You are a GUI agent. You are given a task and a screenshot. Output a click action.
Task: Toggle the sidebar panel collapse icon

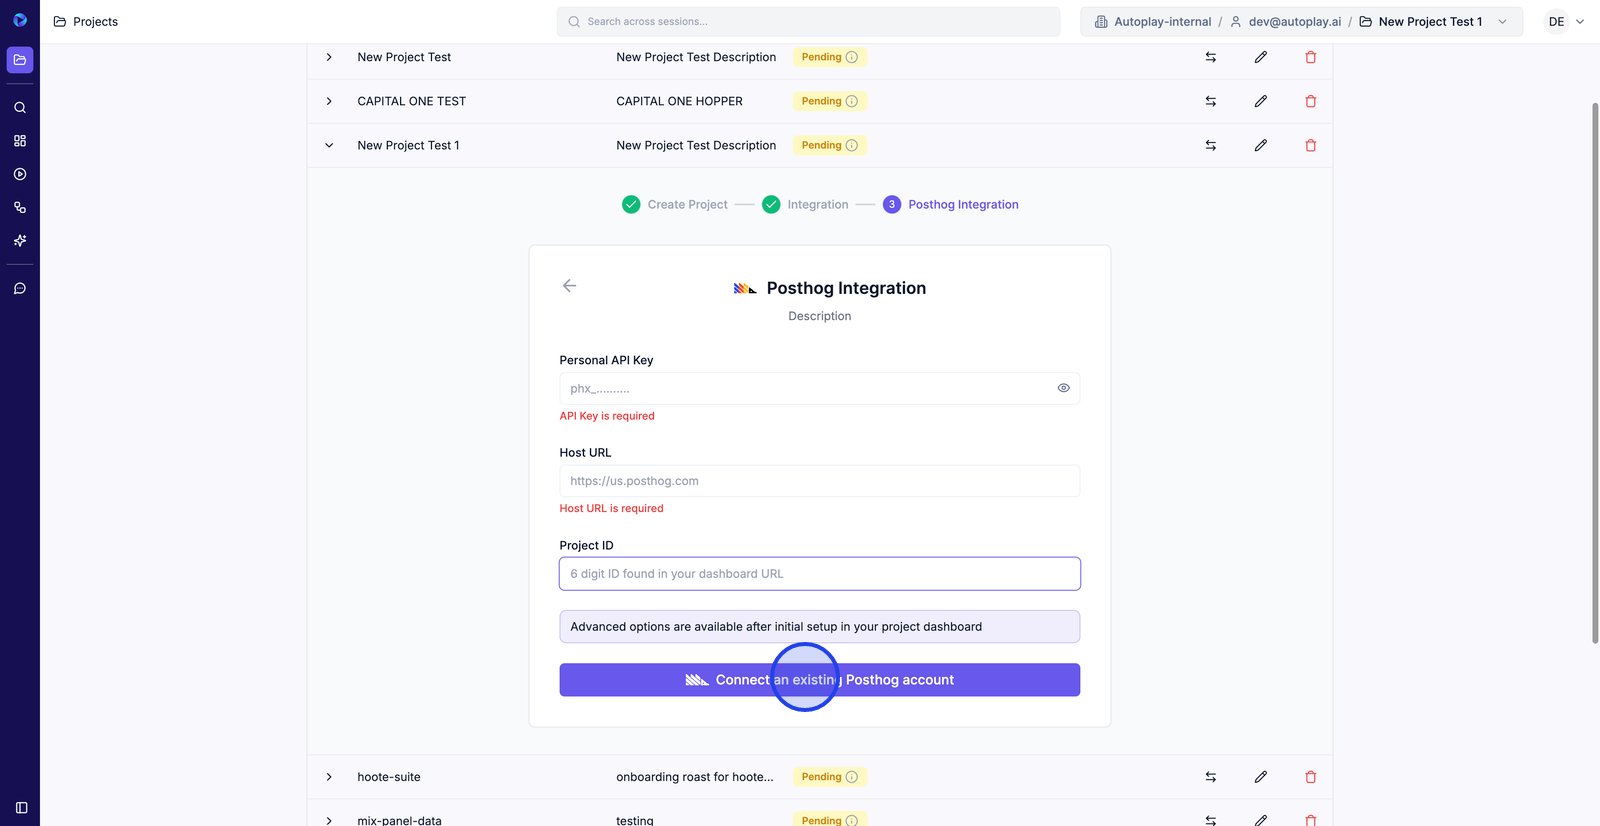click(21, 808)
